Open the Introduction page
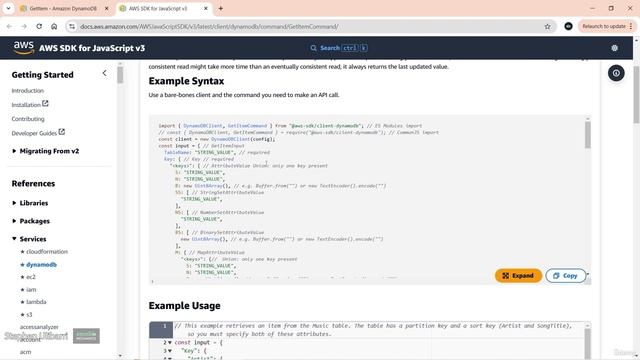Viewport: 640px width, 360px height. pyautogui.click(x=27, y=91)
